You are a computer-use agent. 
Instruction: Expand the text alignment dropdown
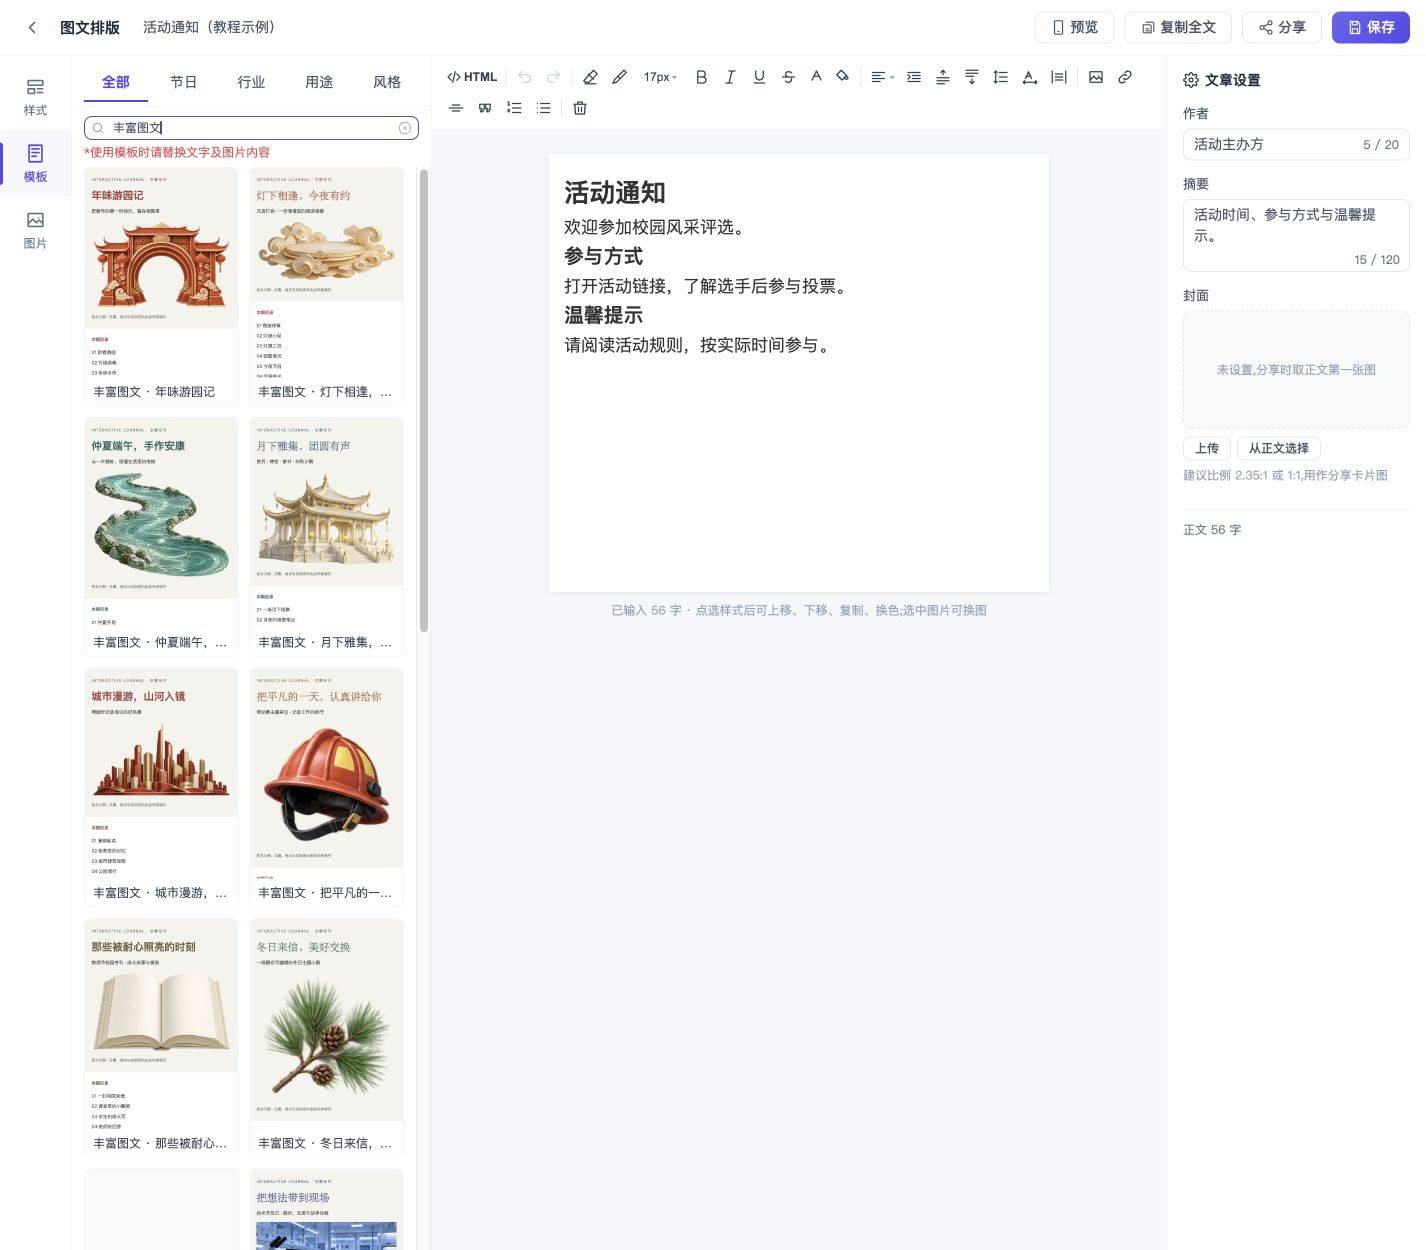882,77
